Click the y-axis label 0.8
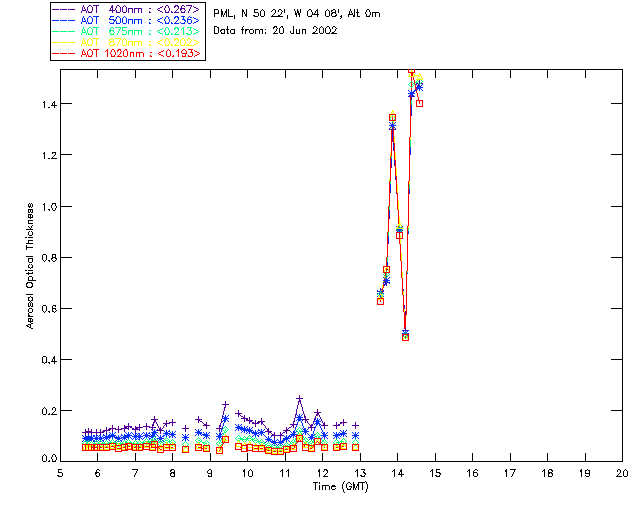Screen dimensions: 640x512 coord(49,258)
